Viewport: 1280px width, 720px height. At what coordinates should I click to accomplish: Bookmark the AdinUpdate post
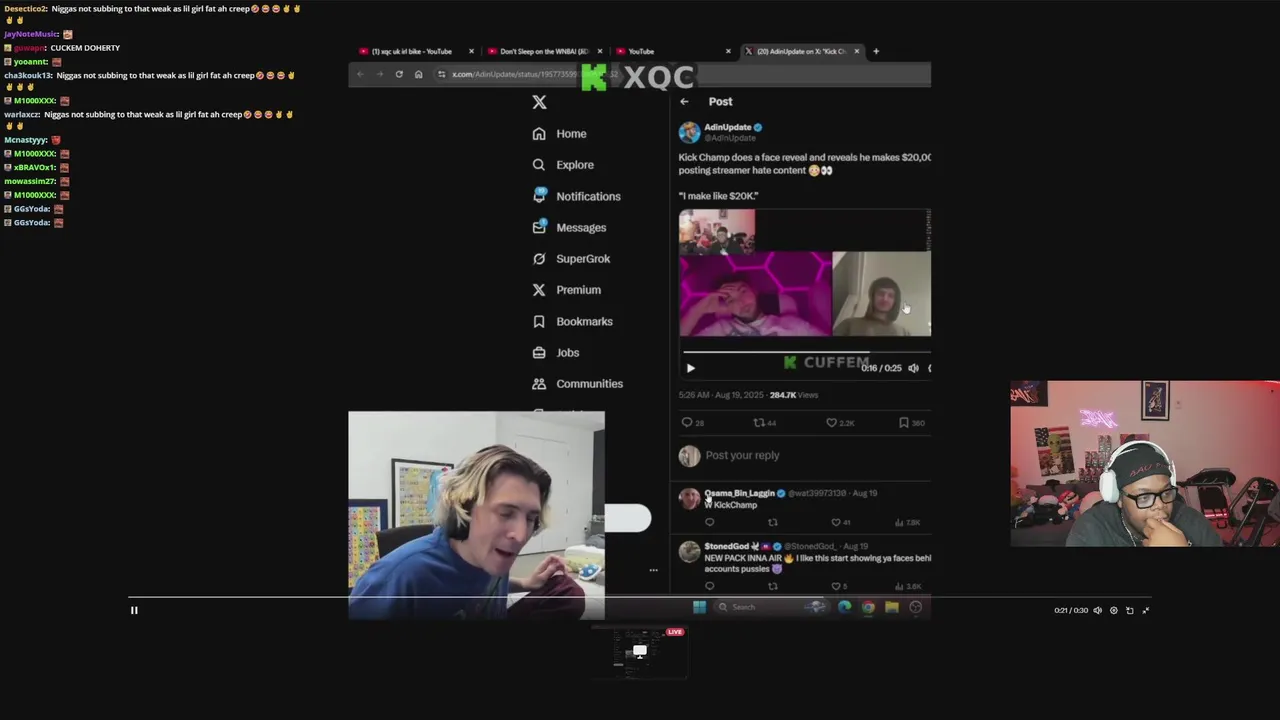pos(904,423)
